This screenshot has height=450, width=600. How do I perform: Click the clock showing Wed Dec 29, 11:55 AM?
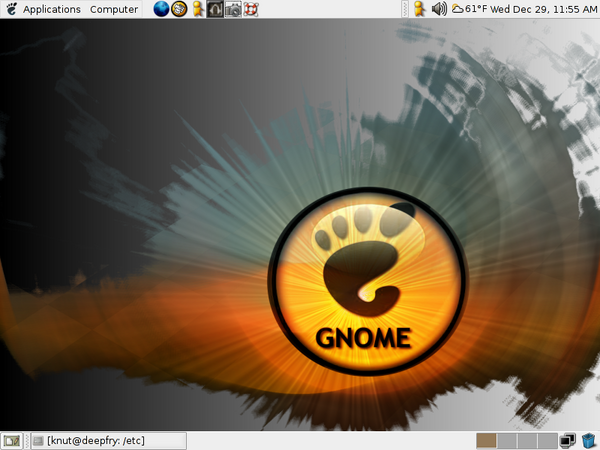[x=543, y=9]
